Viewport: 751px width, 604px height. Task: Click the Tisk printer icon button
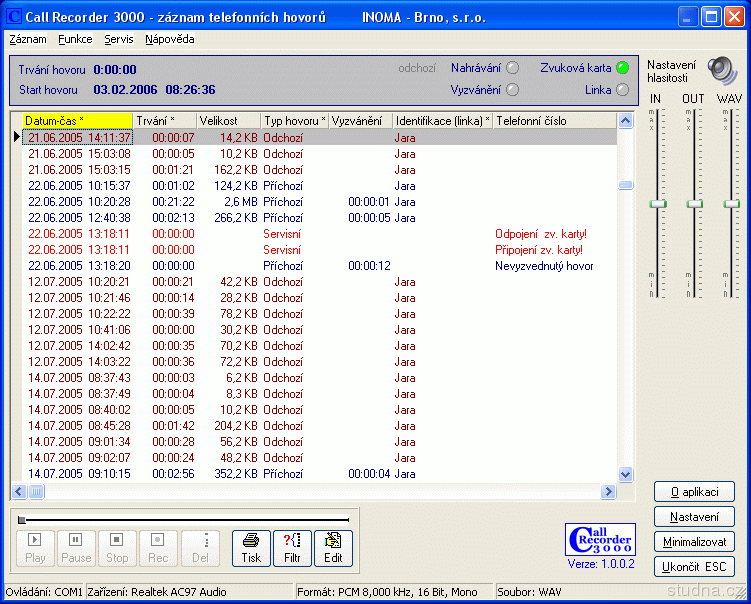(251, 548)
